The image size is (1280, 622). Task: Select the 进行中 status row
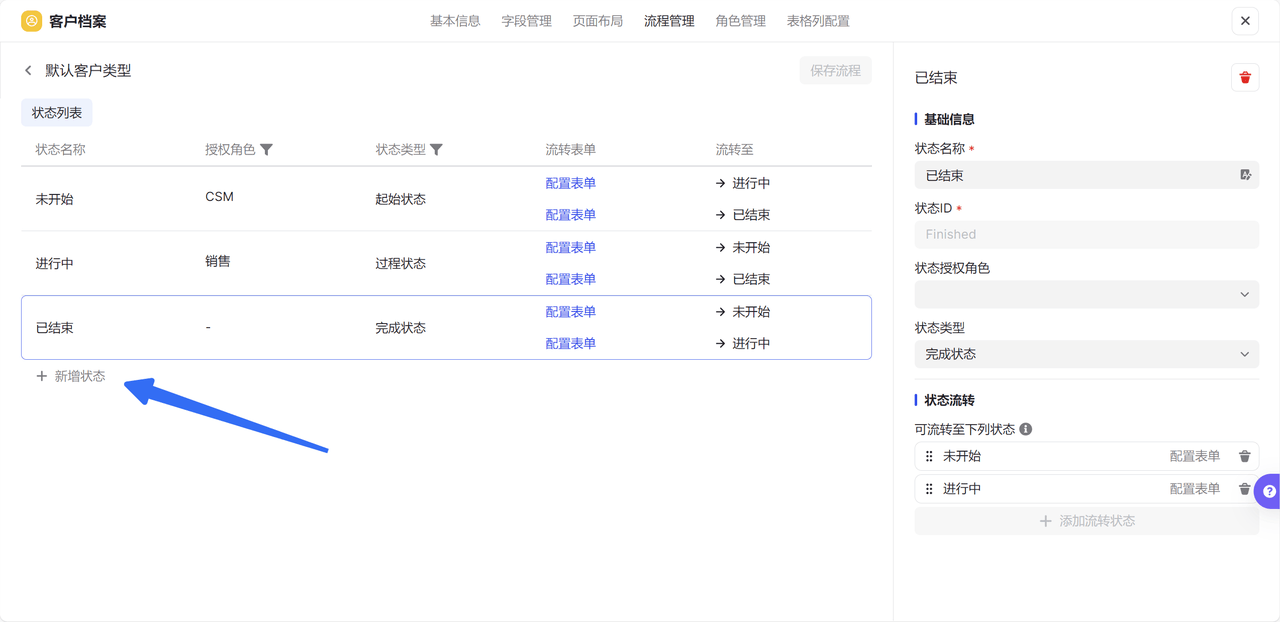(x=300, y=263)
